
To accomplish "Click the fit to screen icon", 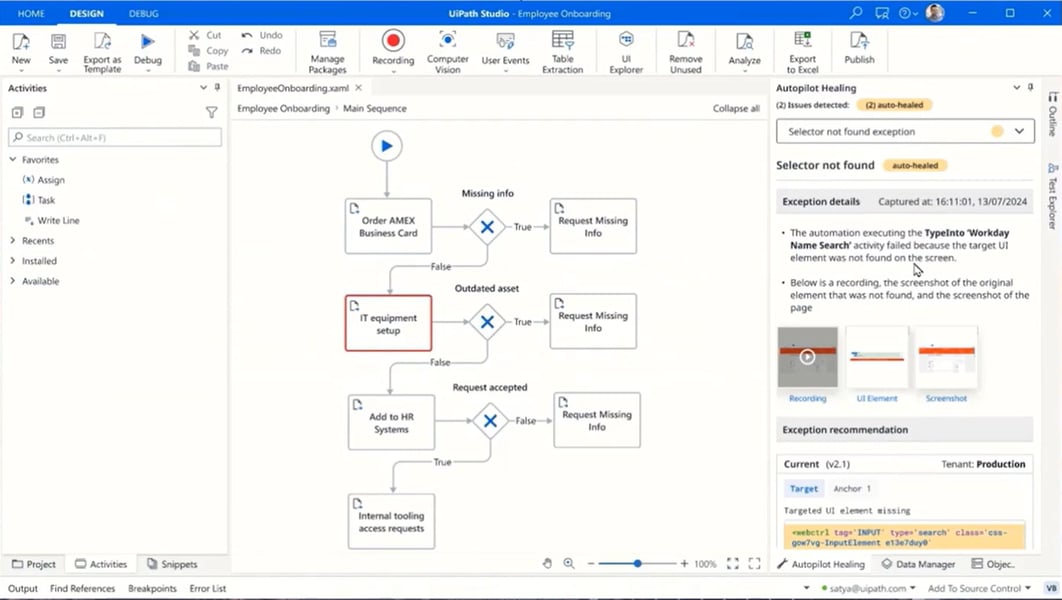I will click(733, 563).
